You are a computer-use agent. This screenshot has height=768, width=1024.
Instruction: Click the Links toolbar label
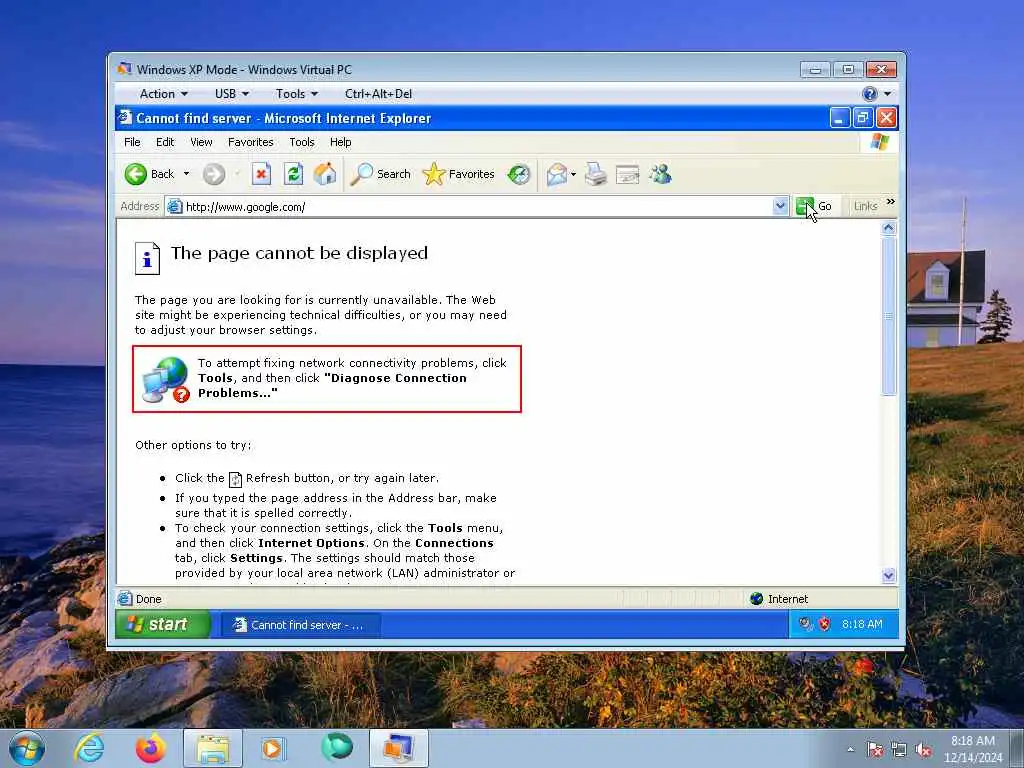[x=865, y=206]
